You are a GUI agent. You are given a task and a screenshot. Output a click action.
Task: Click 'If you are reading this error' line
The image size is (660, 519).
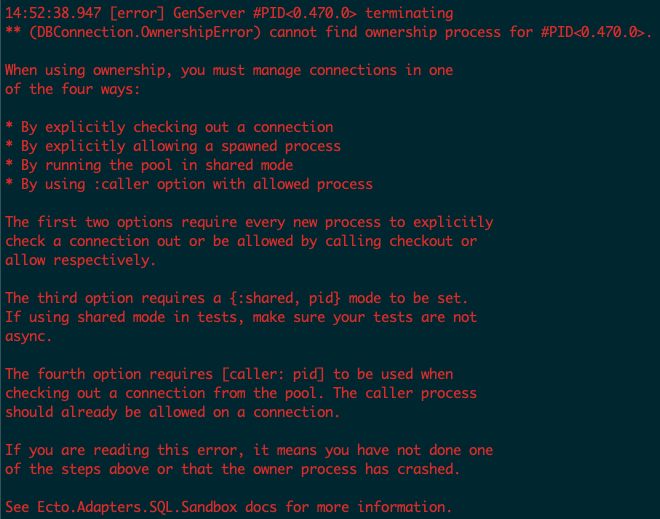(x=249, y=450)
